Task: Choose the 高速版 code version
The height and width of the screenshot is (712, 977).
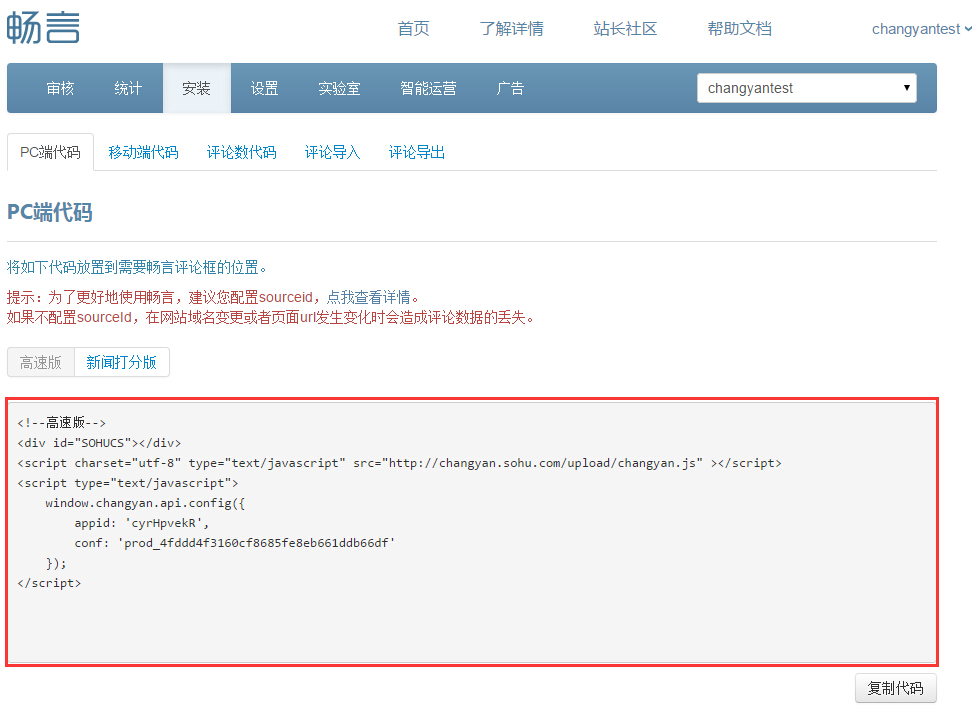Action: (x=41, y=362)
